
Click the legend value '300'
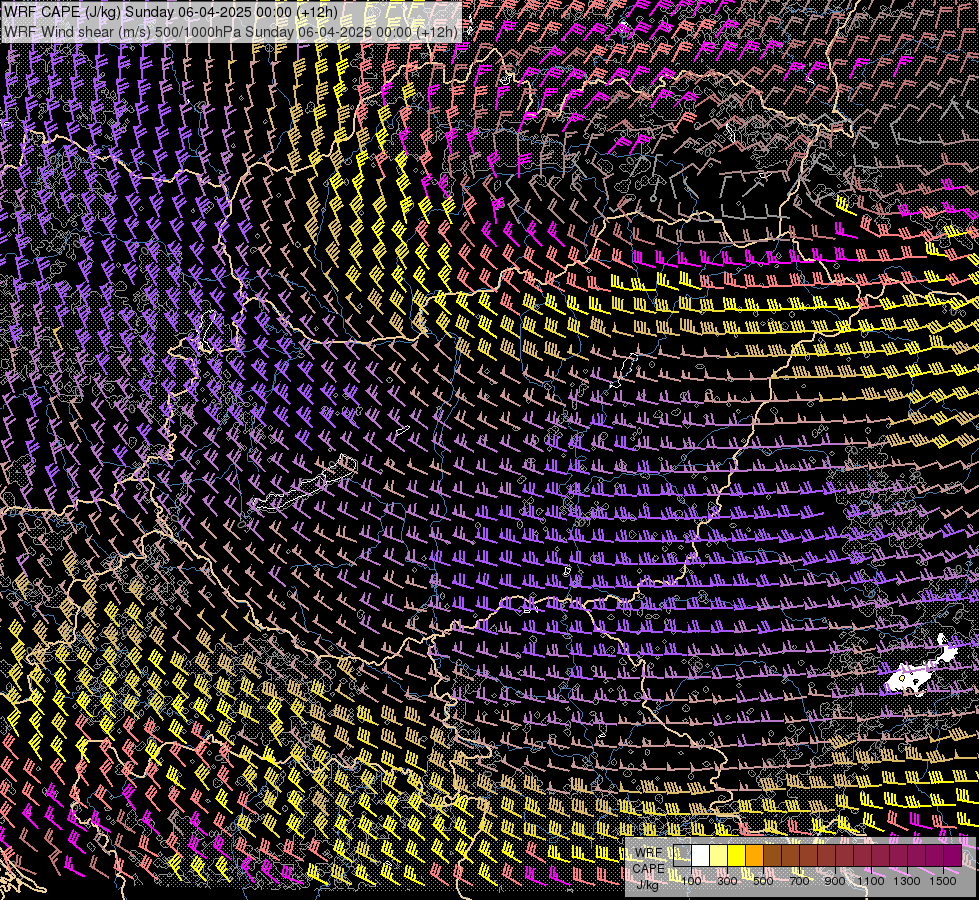tap(727, 881)
